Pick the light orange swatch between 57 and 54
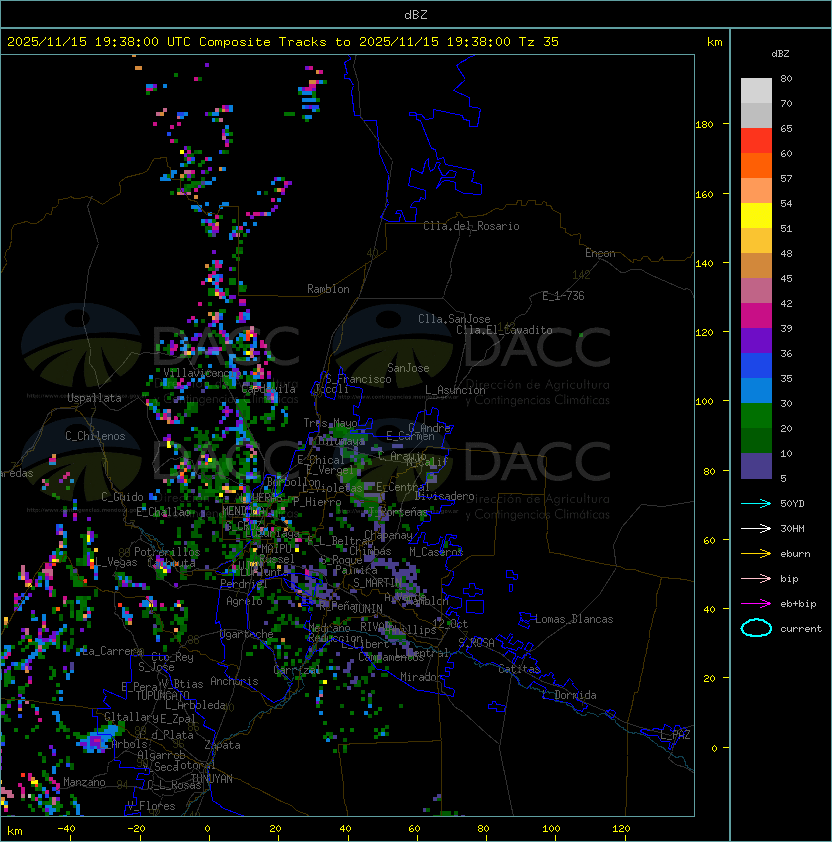Viewport: 832px width, 842px height. 756,191
